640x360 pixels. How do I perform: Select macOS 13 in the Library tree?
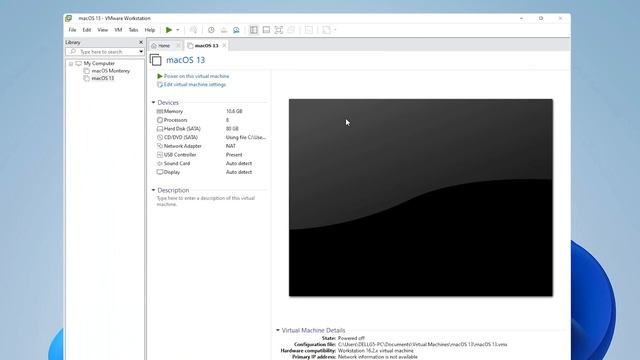tap(102, 78)
